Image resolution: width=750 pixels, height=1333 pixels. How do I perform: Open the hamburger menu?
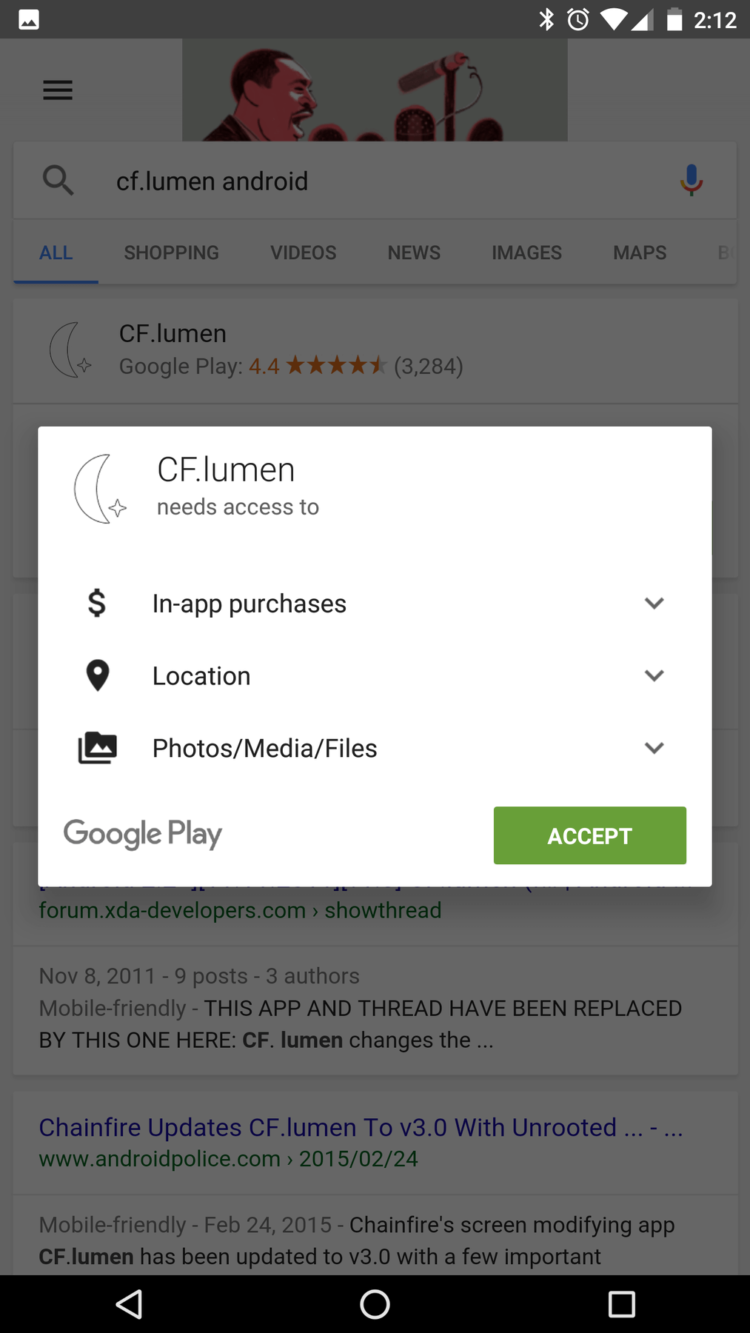58,91
